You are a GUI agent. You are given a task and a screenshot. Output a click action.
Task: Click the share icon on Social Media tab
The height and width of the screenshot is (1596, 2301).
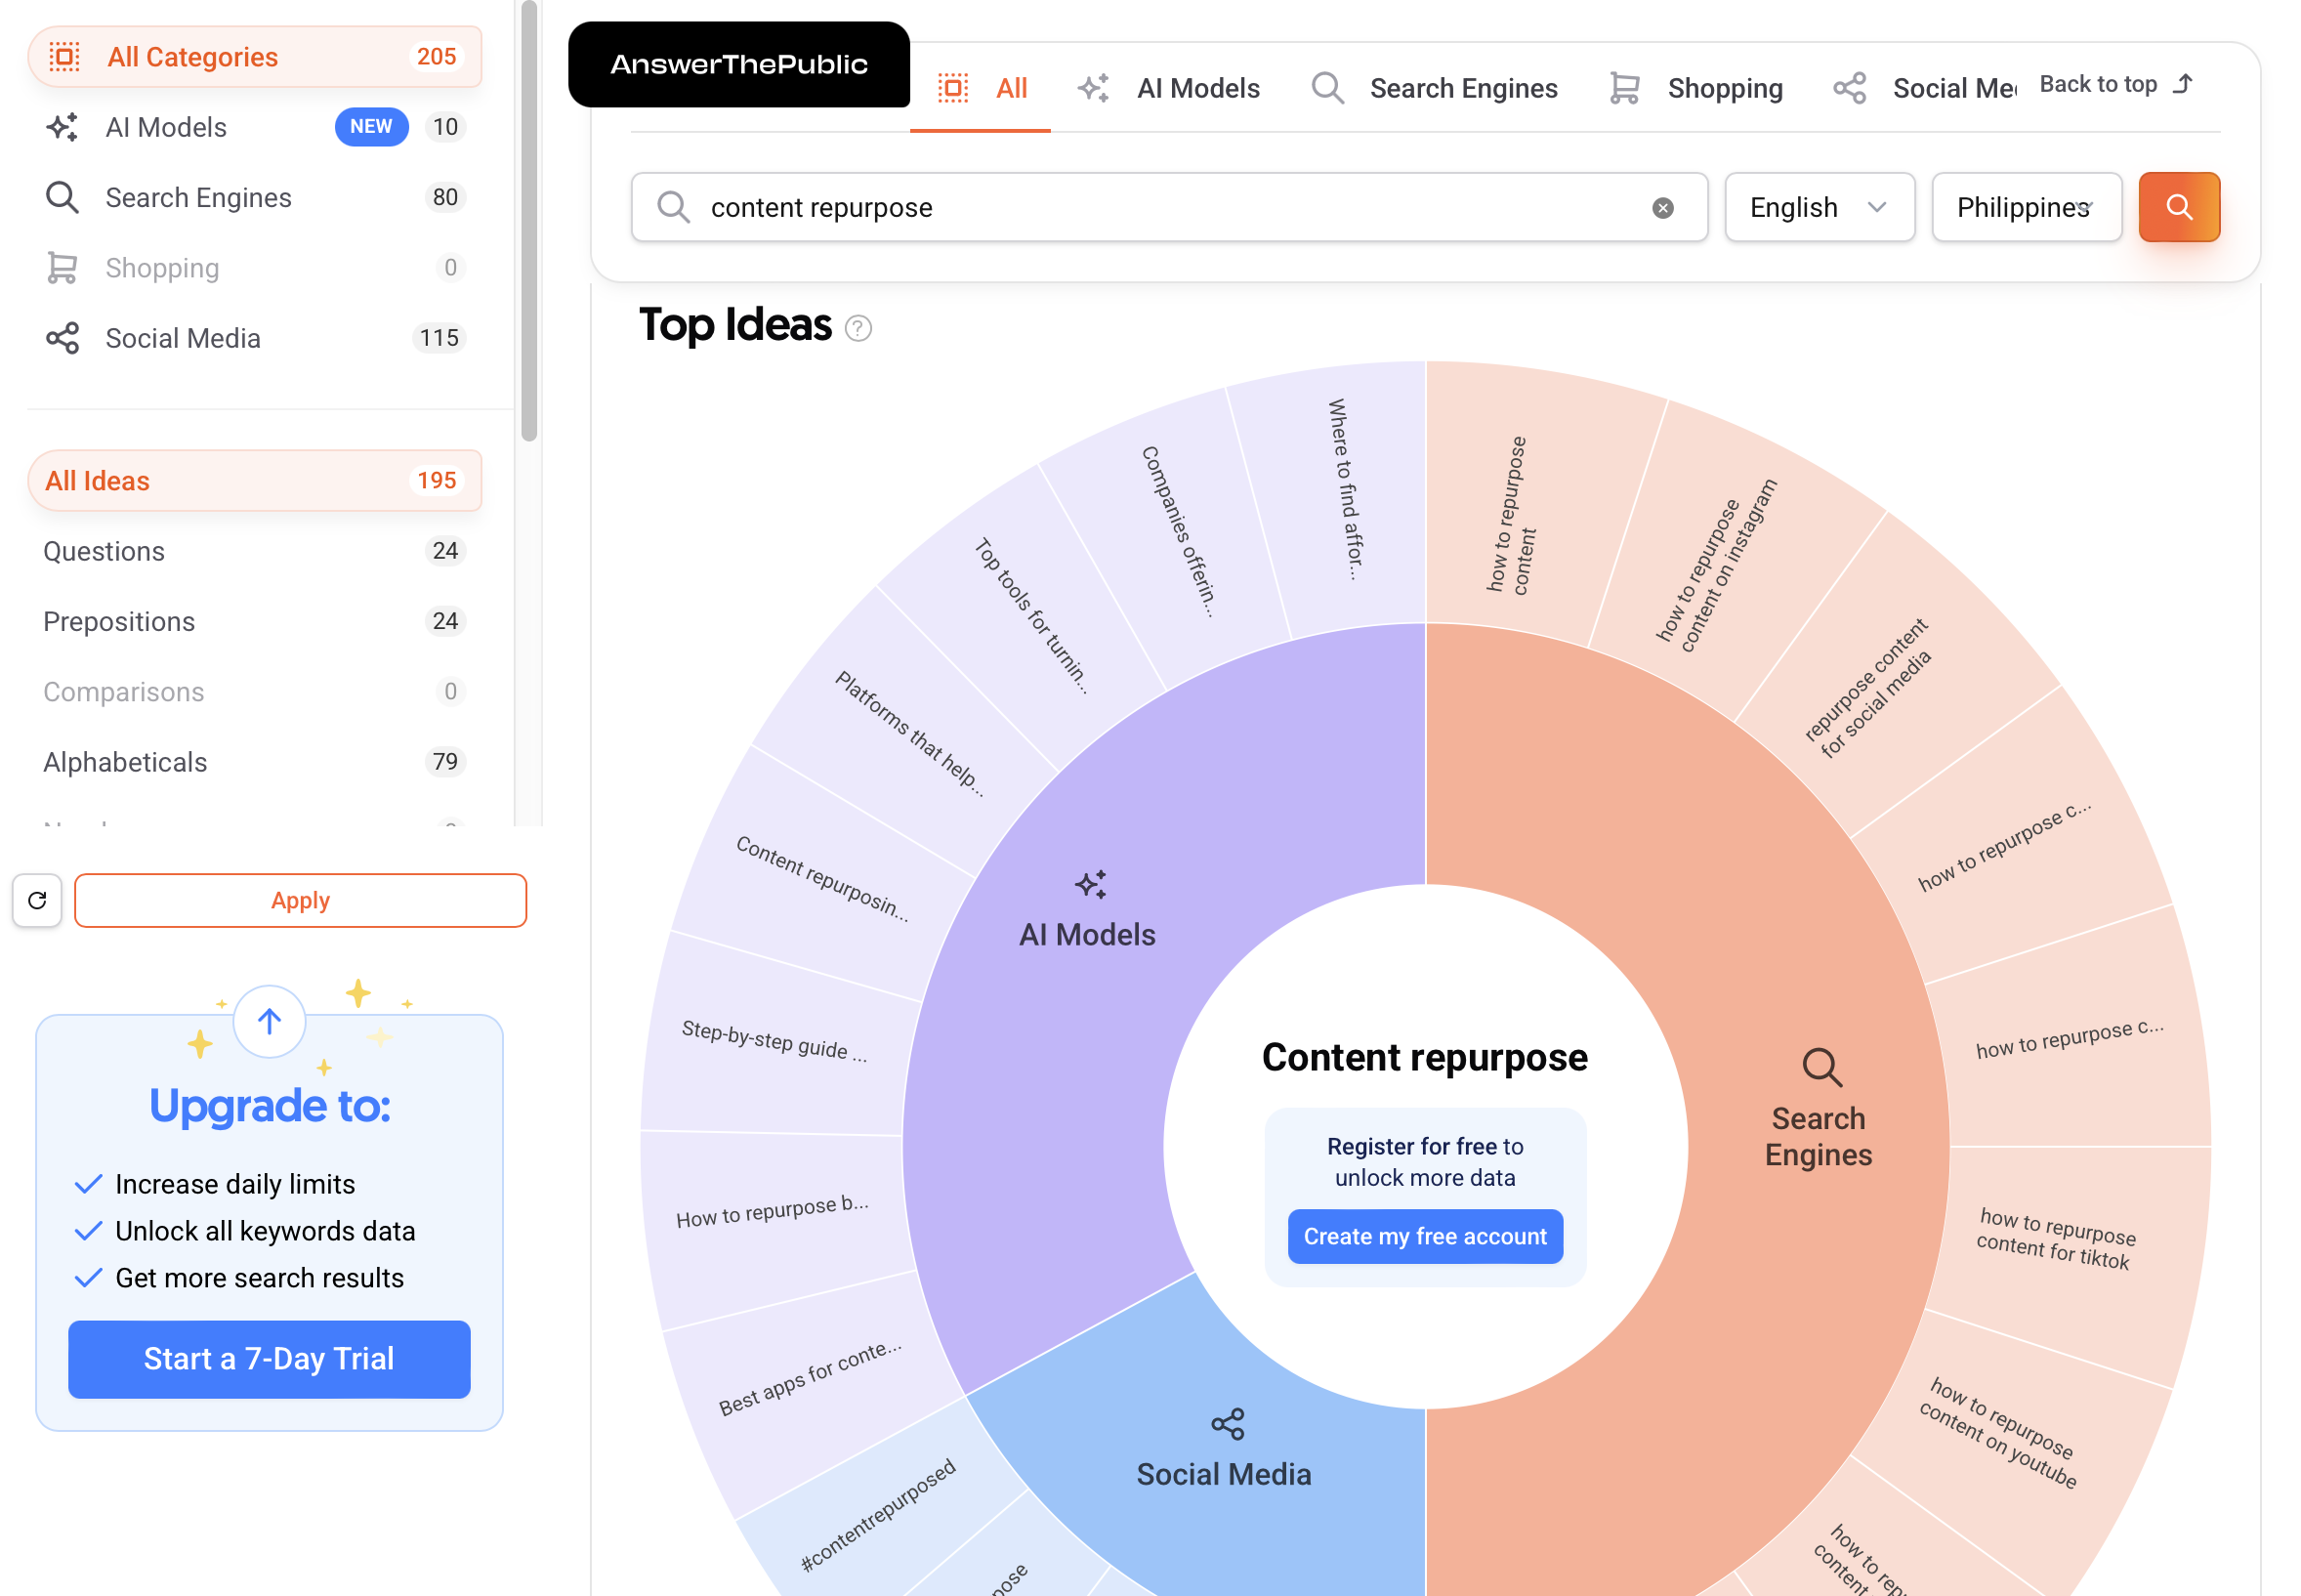(1849, 88)
